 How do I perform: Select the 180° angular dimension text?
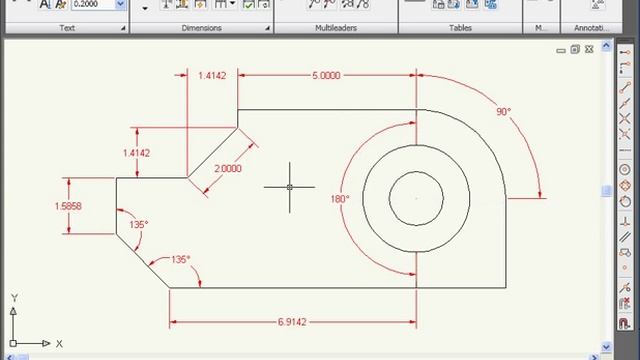[340, 199]
